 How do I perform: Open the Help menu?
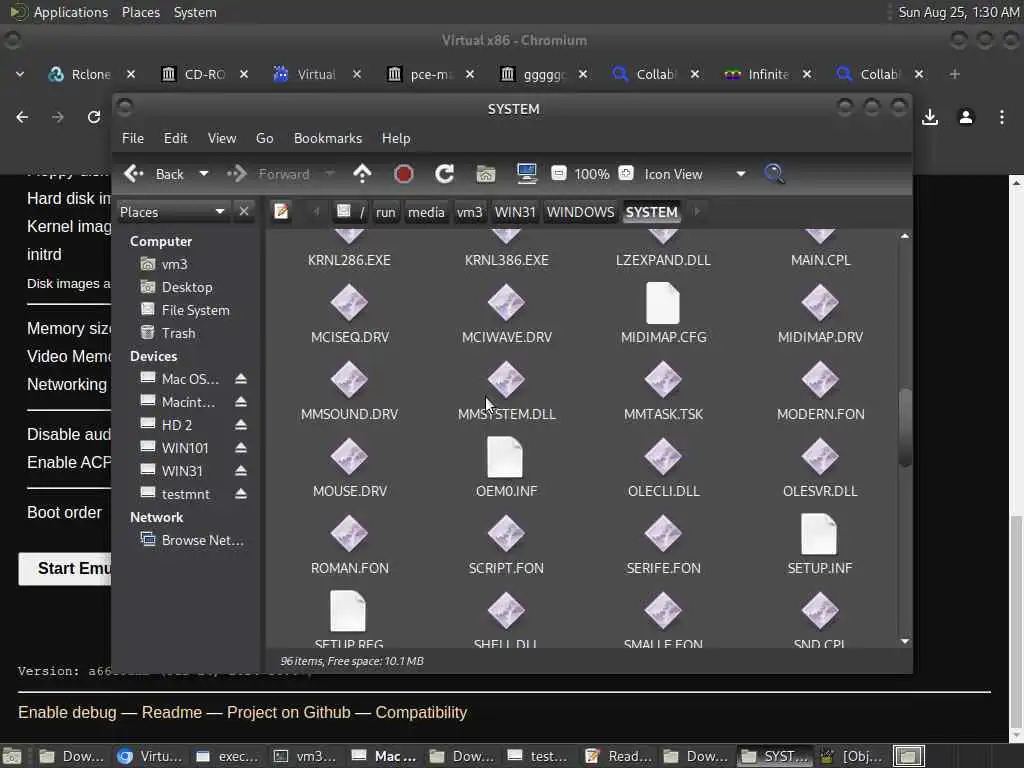tap(396, 138)
